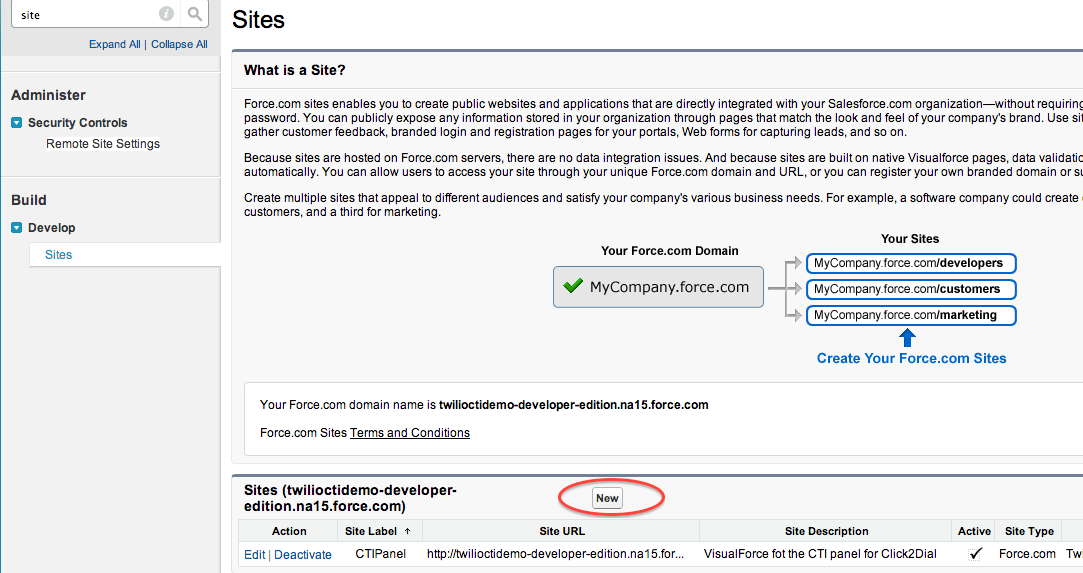The width and height of the screenshot is (1083, 573).
Task: Open the CTIPanel site URL
Action: (x=555, y=554)
